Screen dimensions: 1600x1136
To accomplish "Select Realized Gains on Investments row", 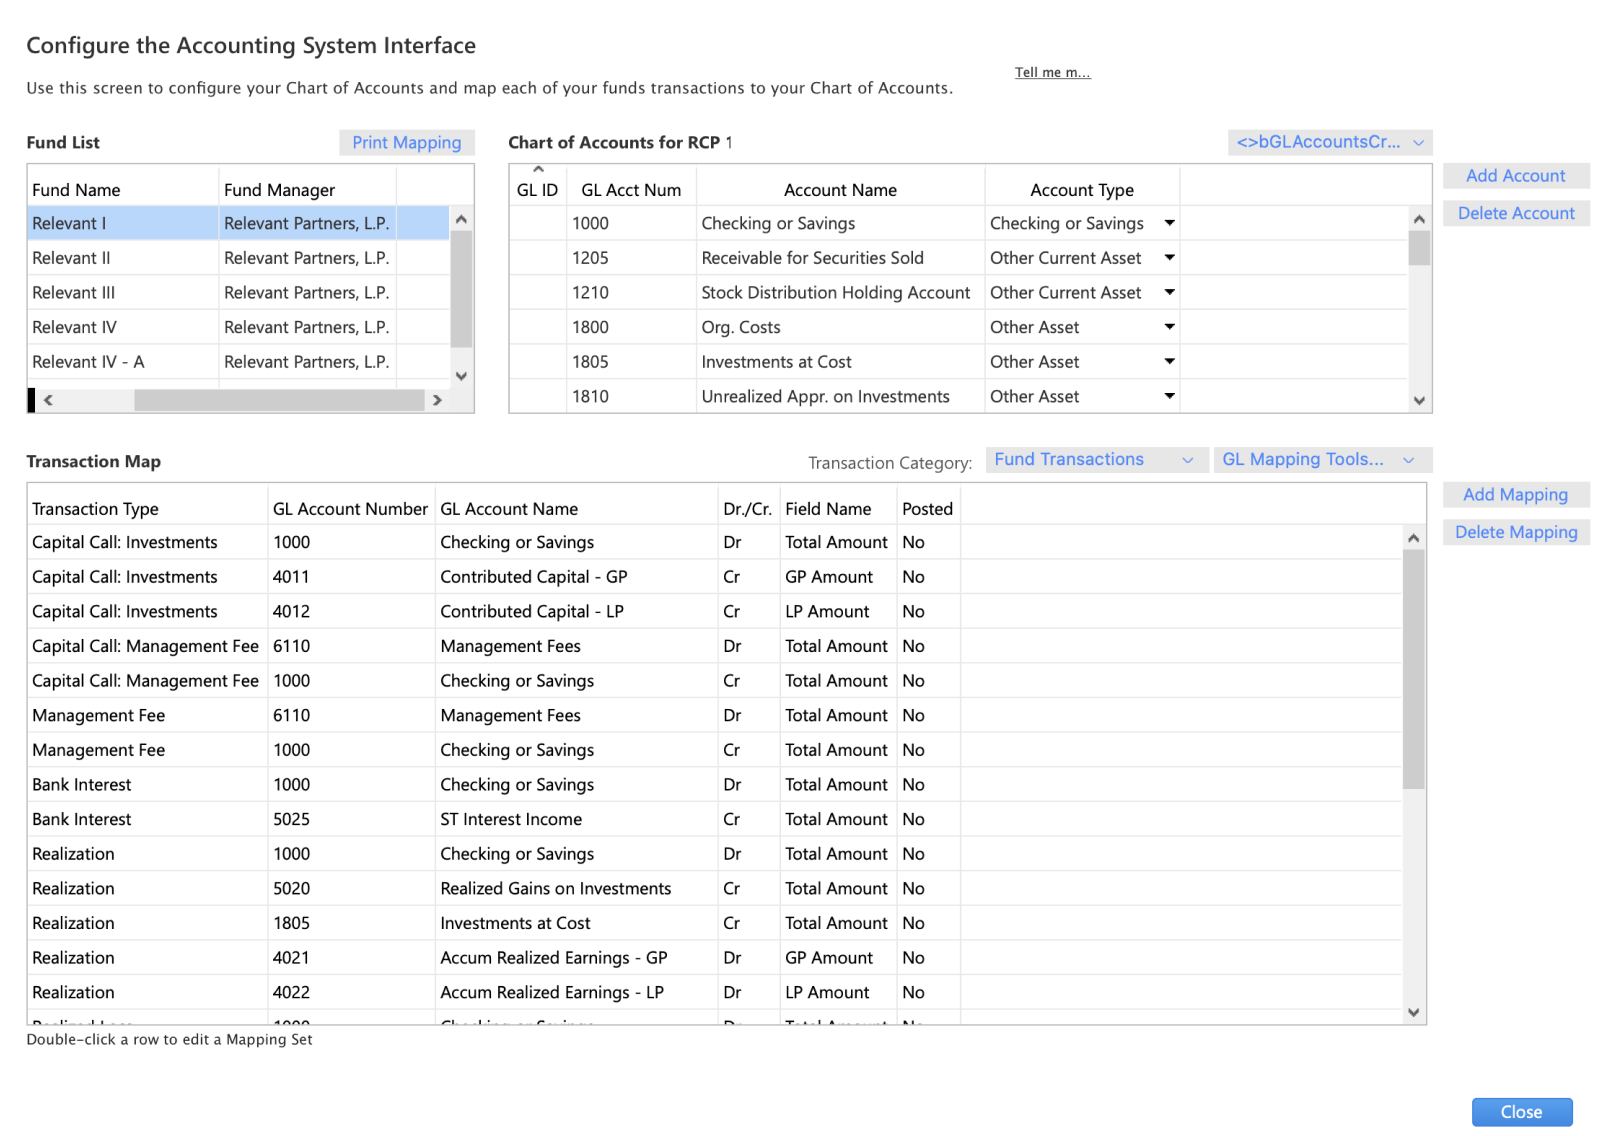I will [x=714, y=888].
